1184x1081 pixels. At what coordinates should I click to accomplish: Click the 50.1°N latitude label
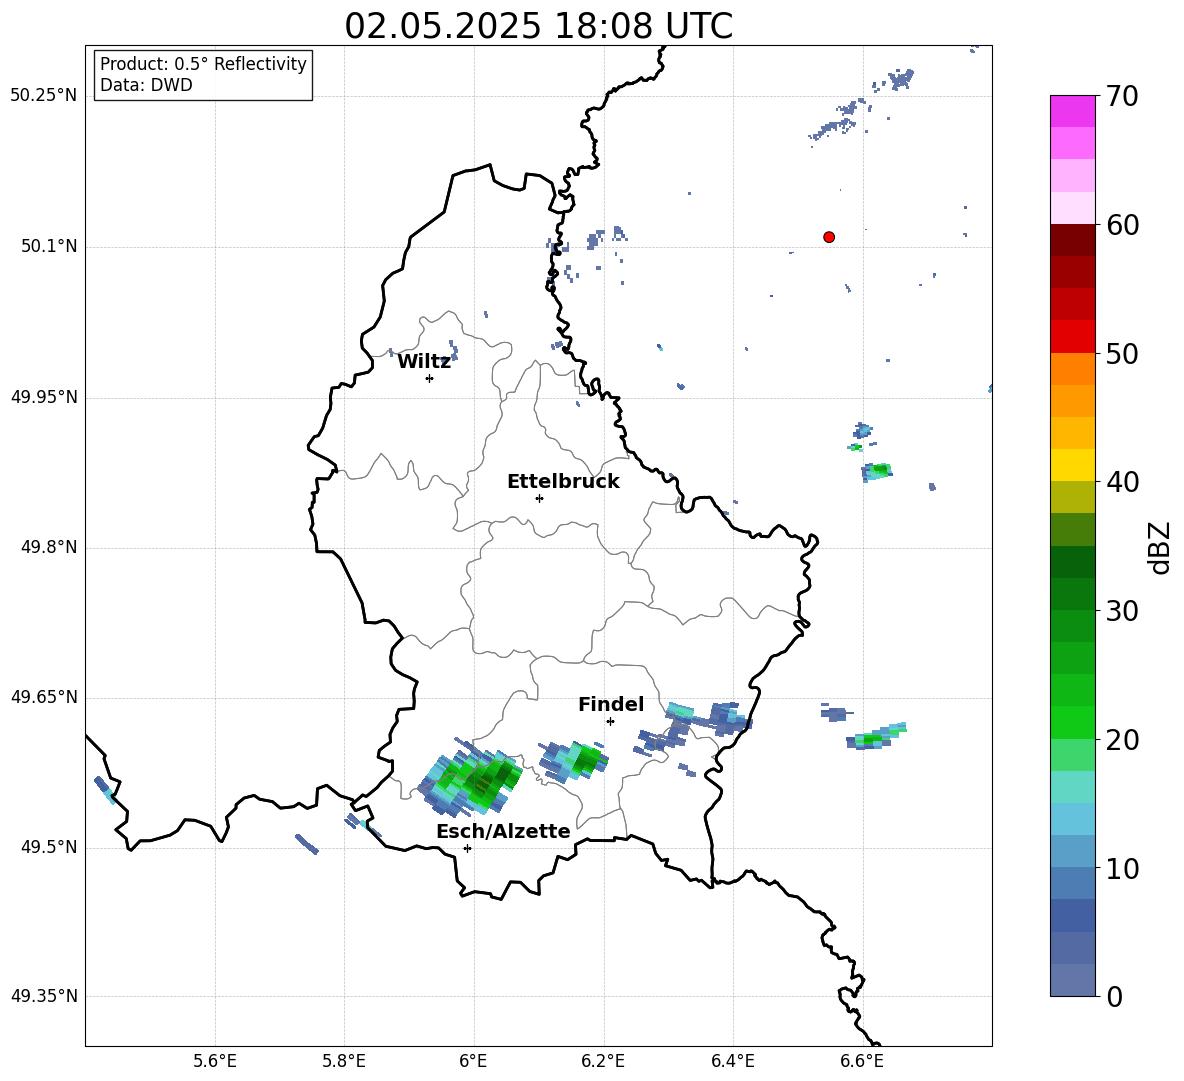click(x=49, y=246)
